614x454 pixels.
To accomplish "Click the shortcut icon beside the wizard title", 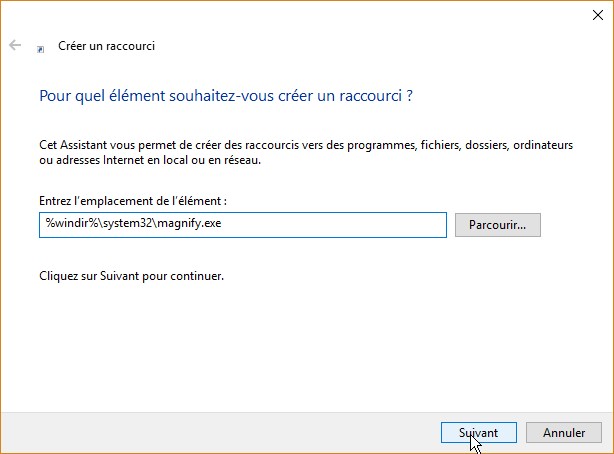I will [x=40, y=47].
